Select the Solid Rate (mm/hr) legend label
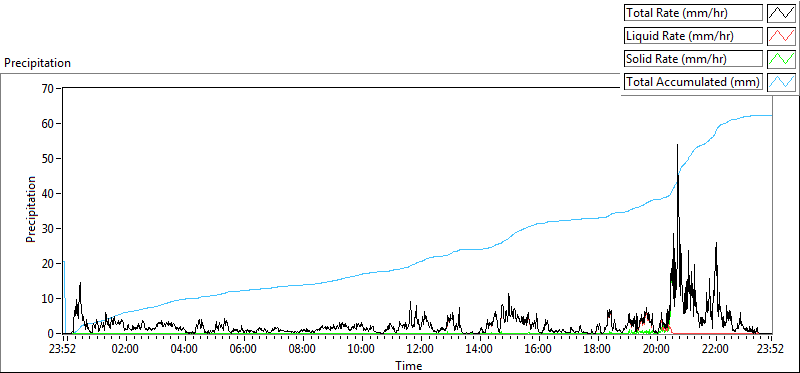800x373 pixels. pos(694,59)
